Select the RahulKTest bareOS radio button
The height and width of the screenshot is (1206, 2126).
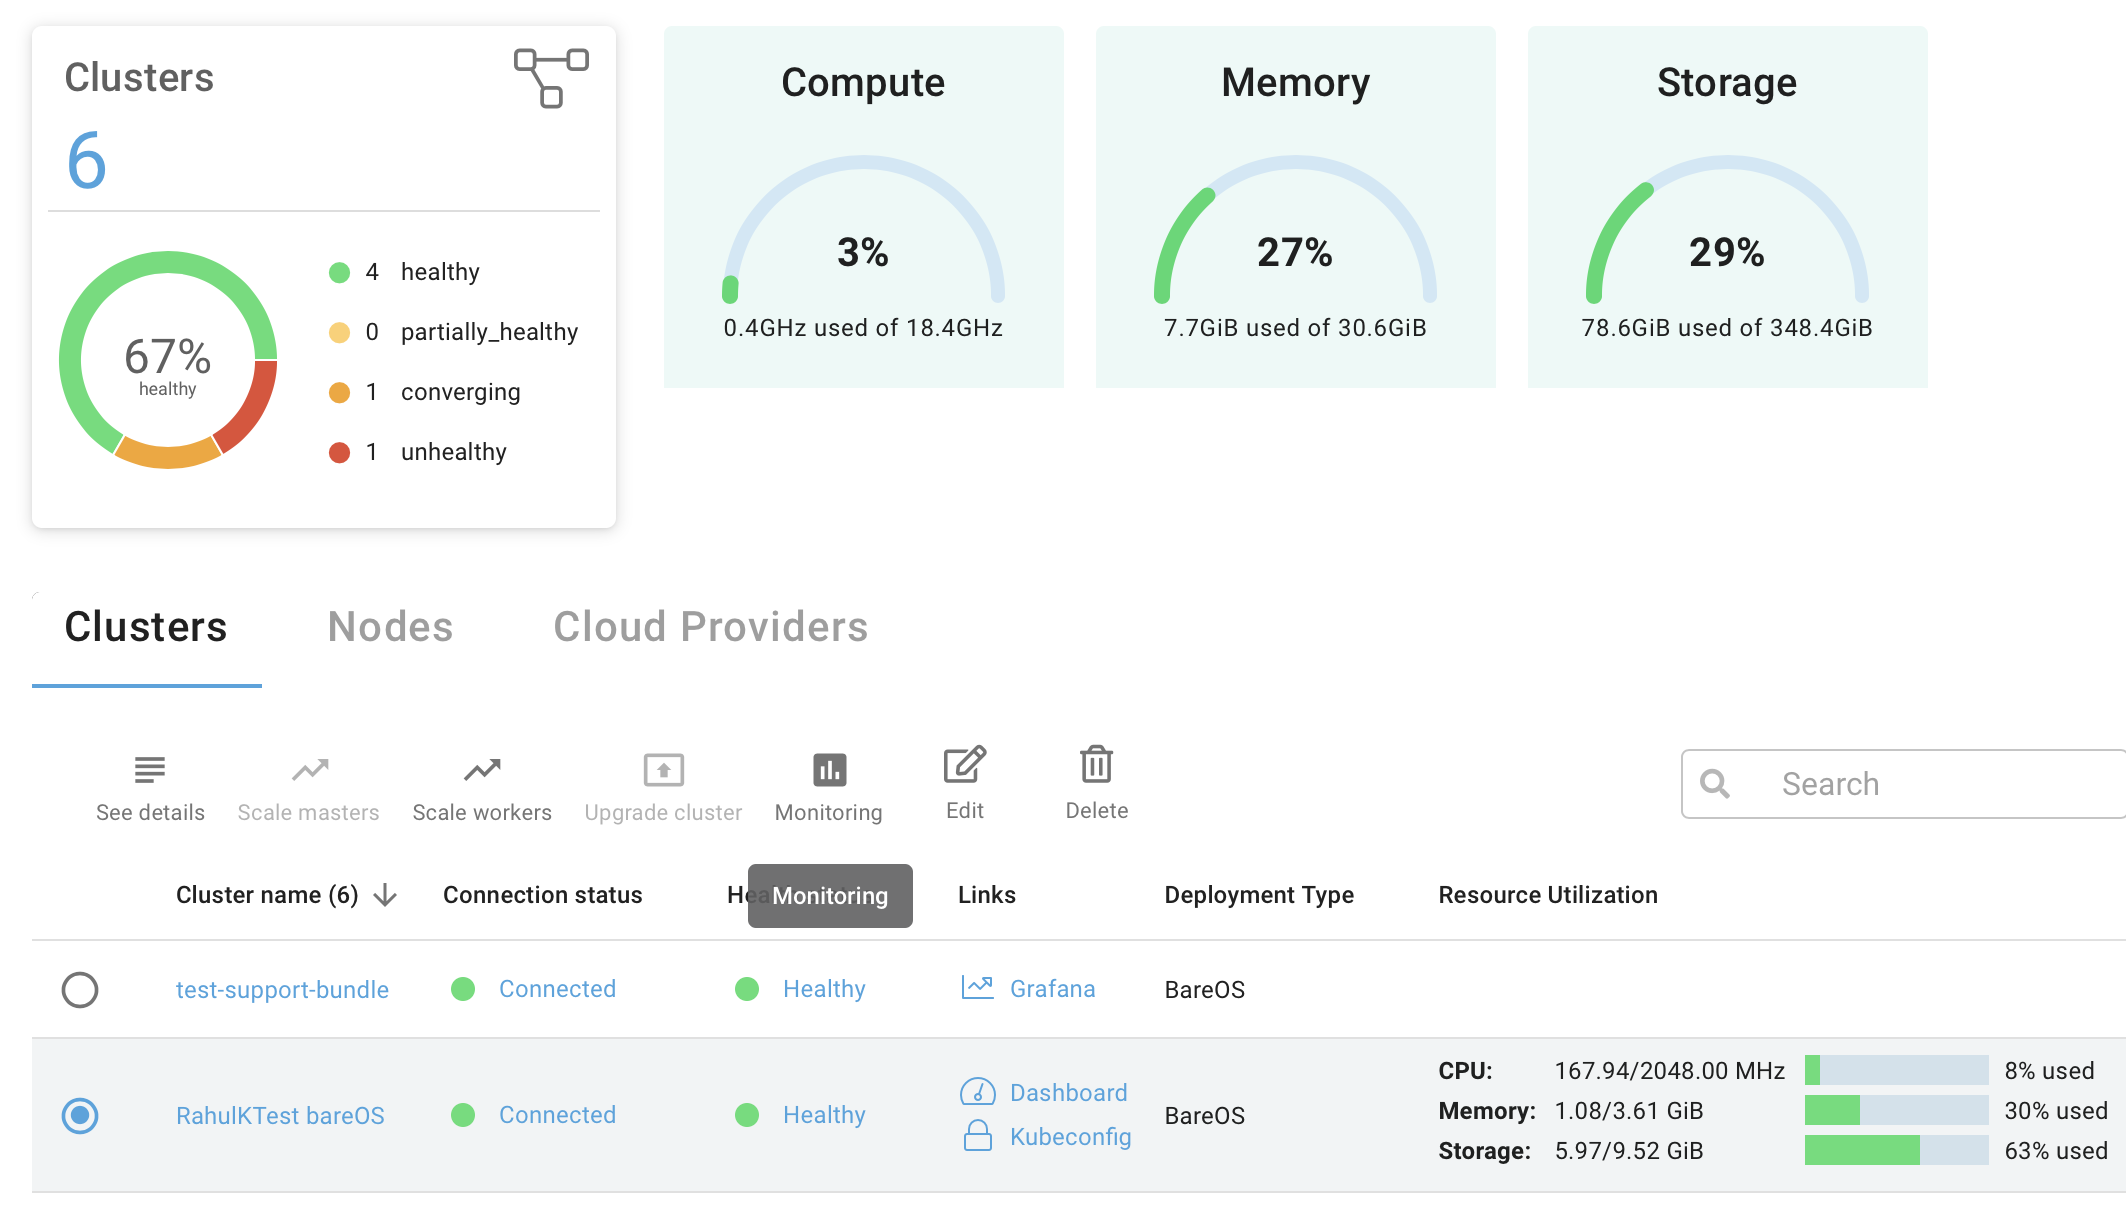(80, 1116)
